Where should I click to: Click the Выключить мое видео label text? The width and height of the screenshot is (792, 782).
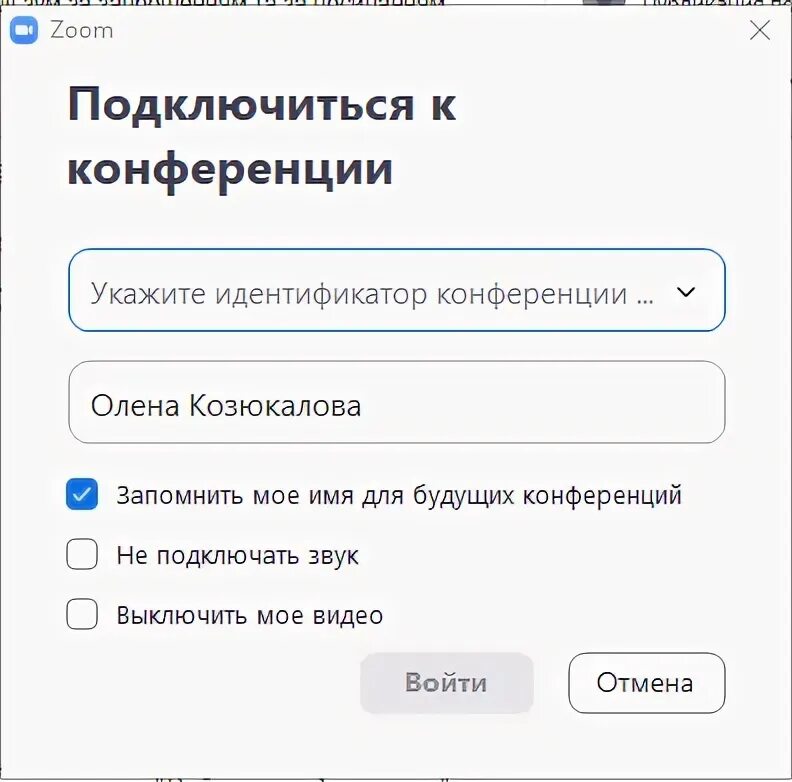coord(250,615)
